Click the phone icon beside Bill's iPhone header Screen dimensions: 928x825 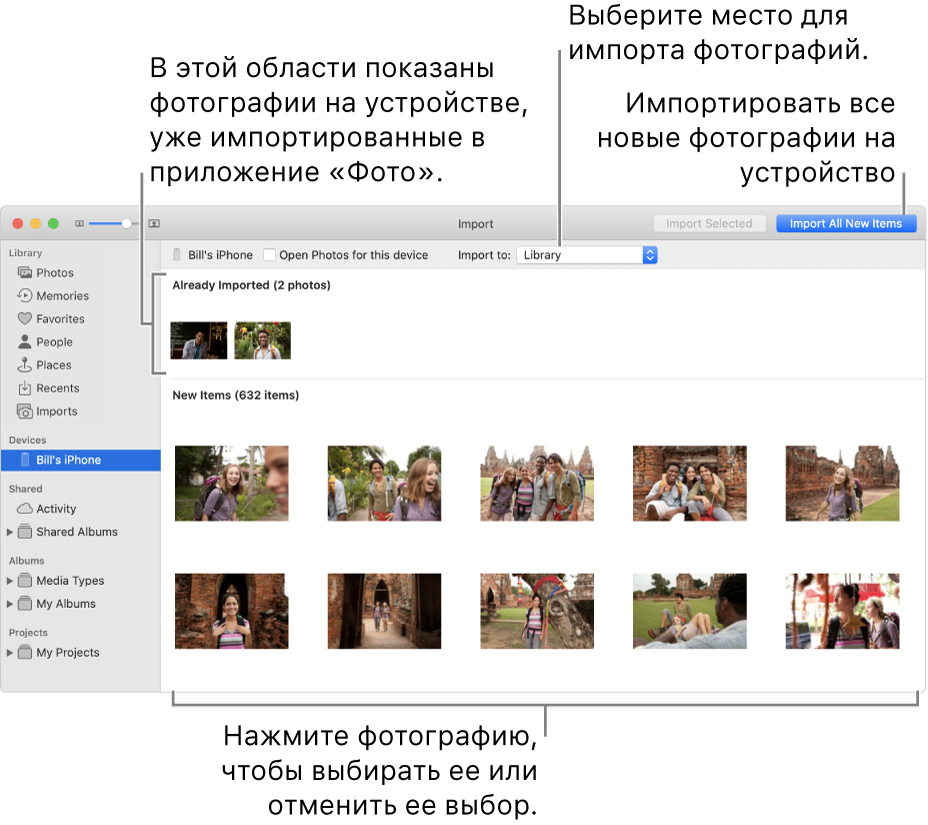pyautogui.click(x=176, y=255)
